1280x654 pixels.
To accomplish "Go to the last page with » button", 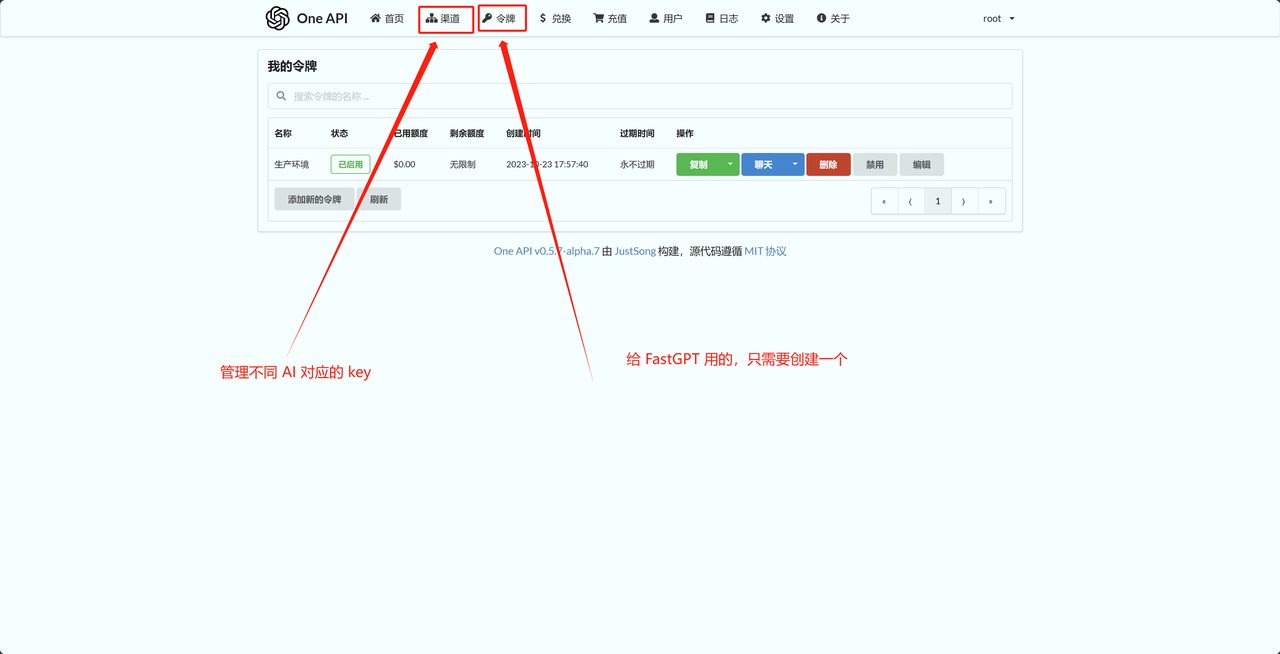I will [x=990, y=201].
